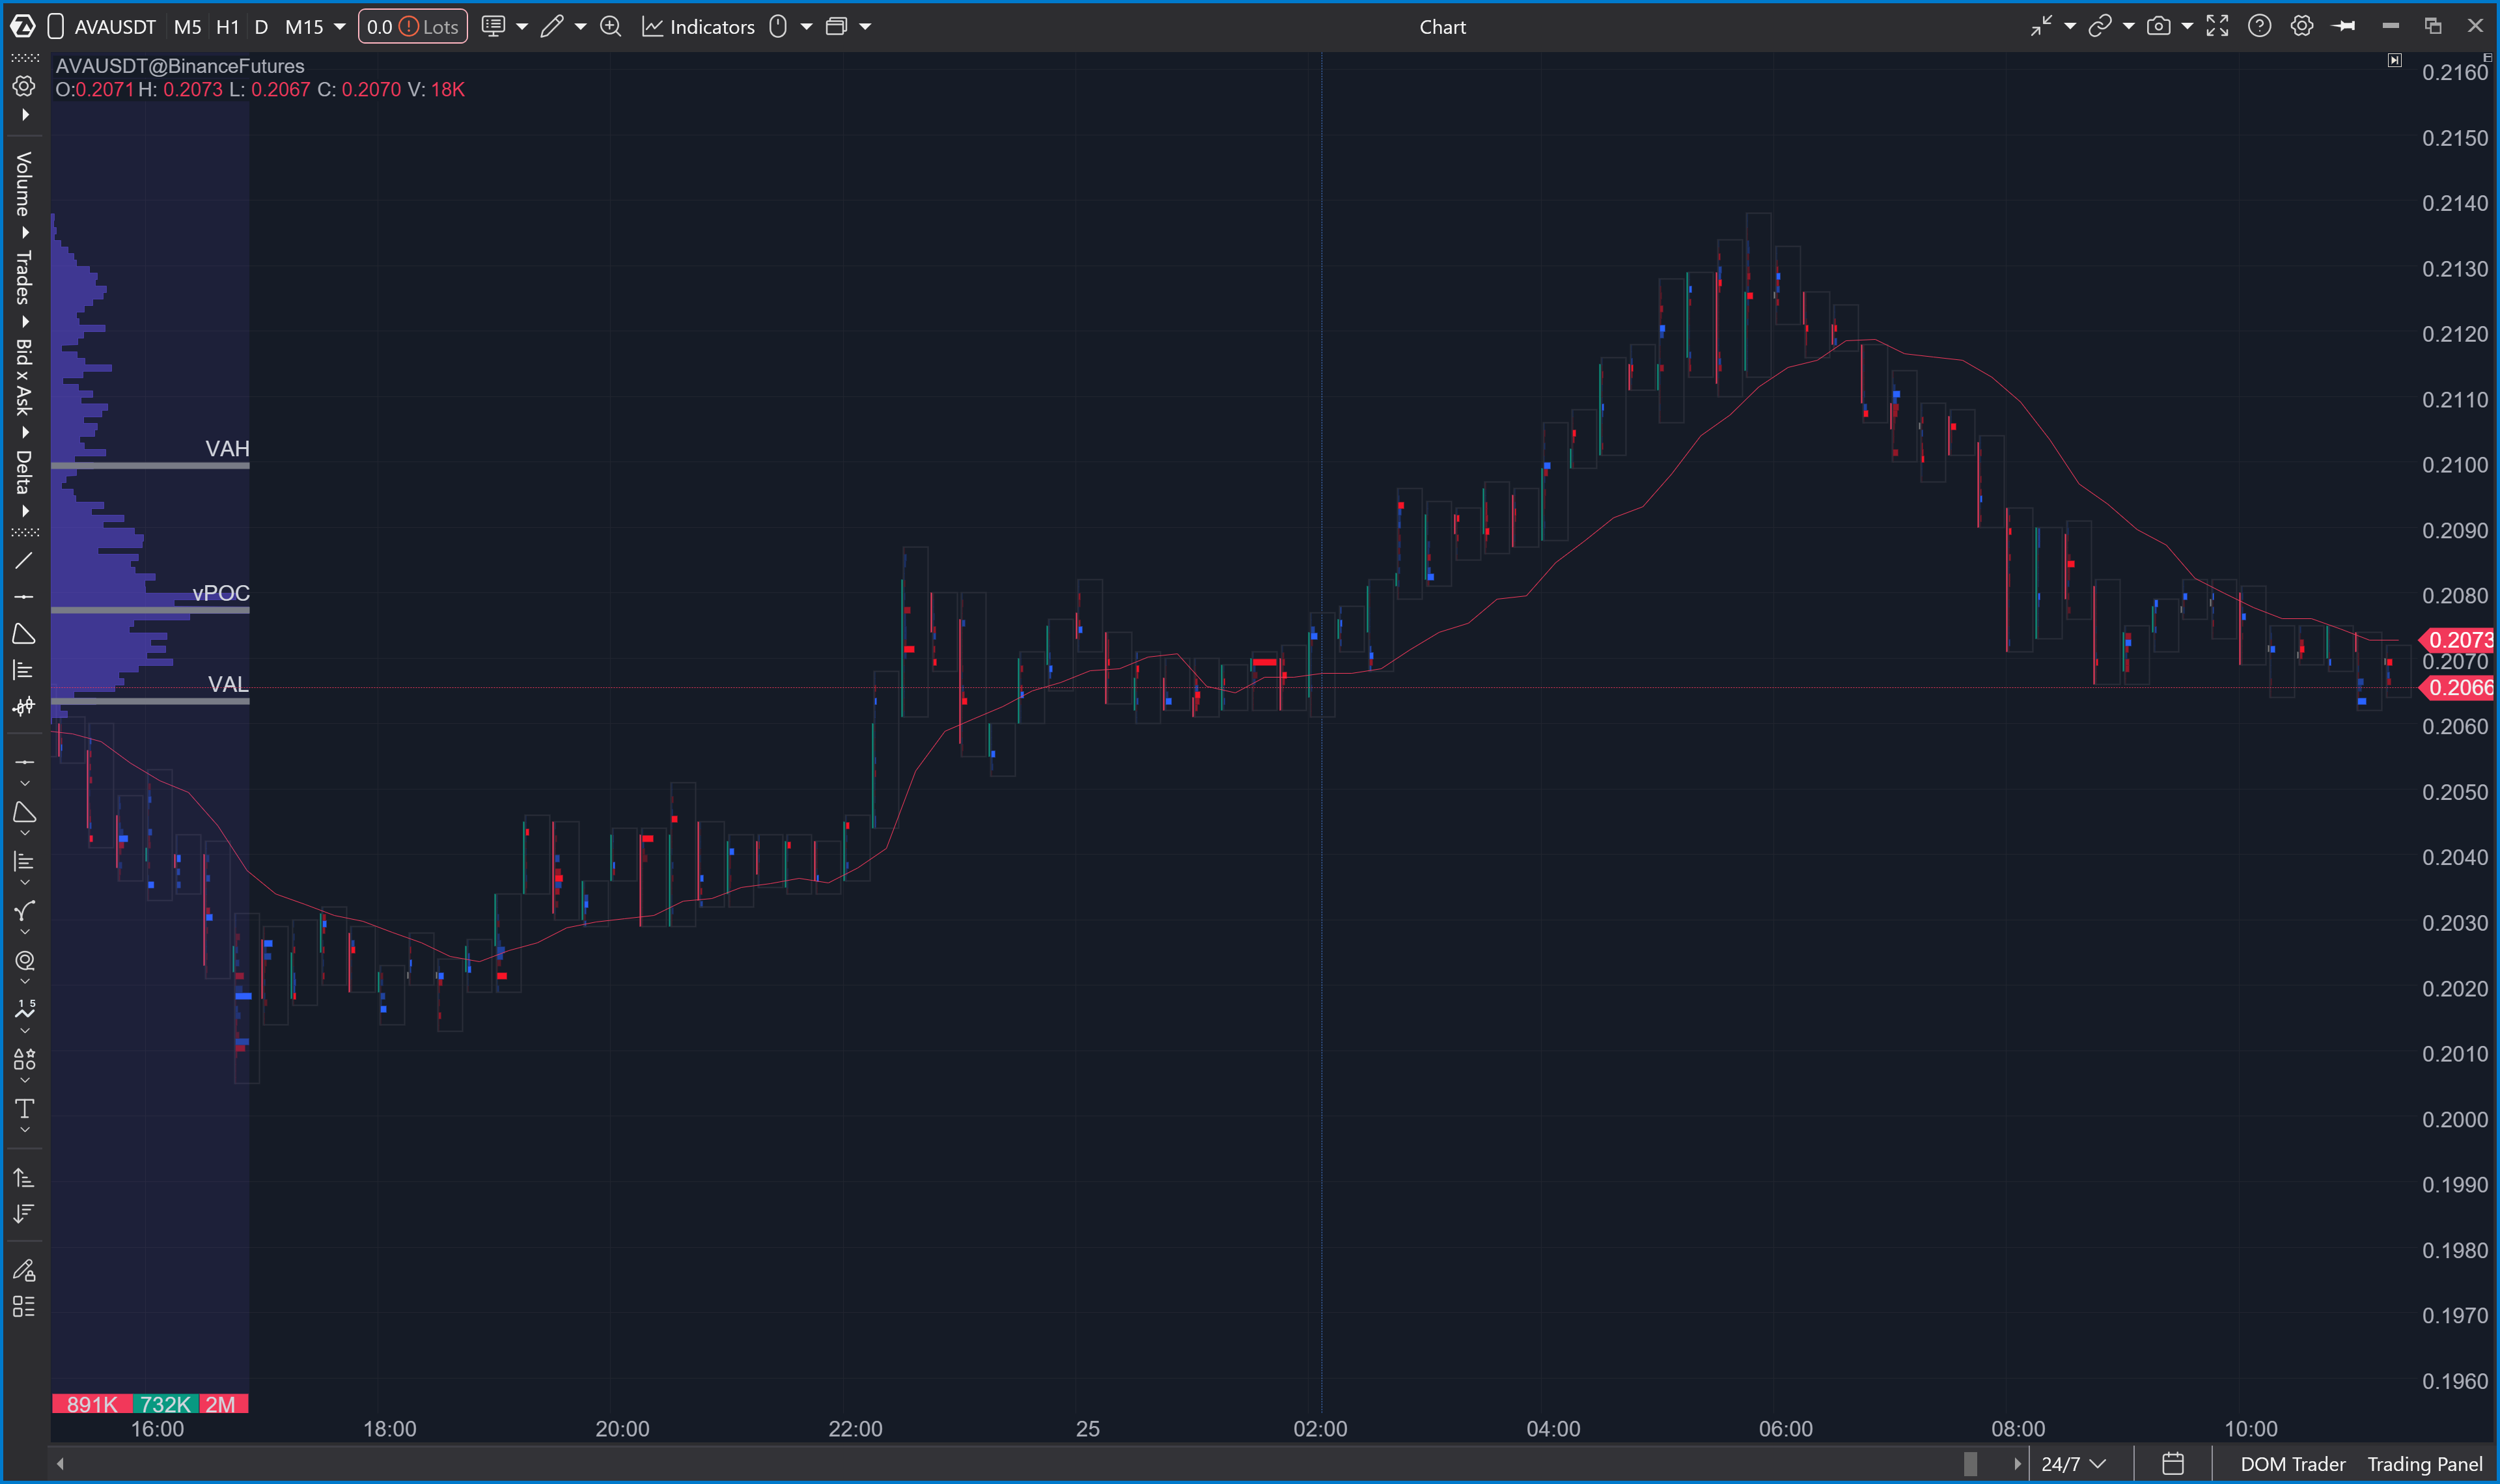Open the 24/7 session dropdown

point(2073,1464)
